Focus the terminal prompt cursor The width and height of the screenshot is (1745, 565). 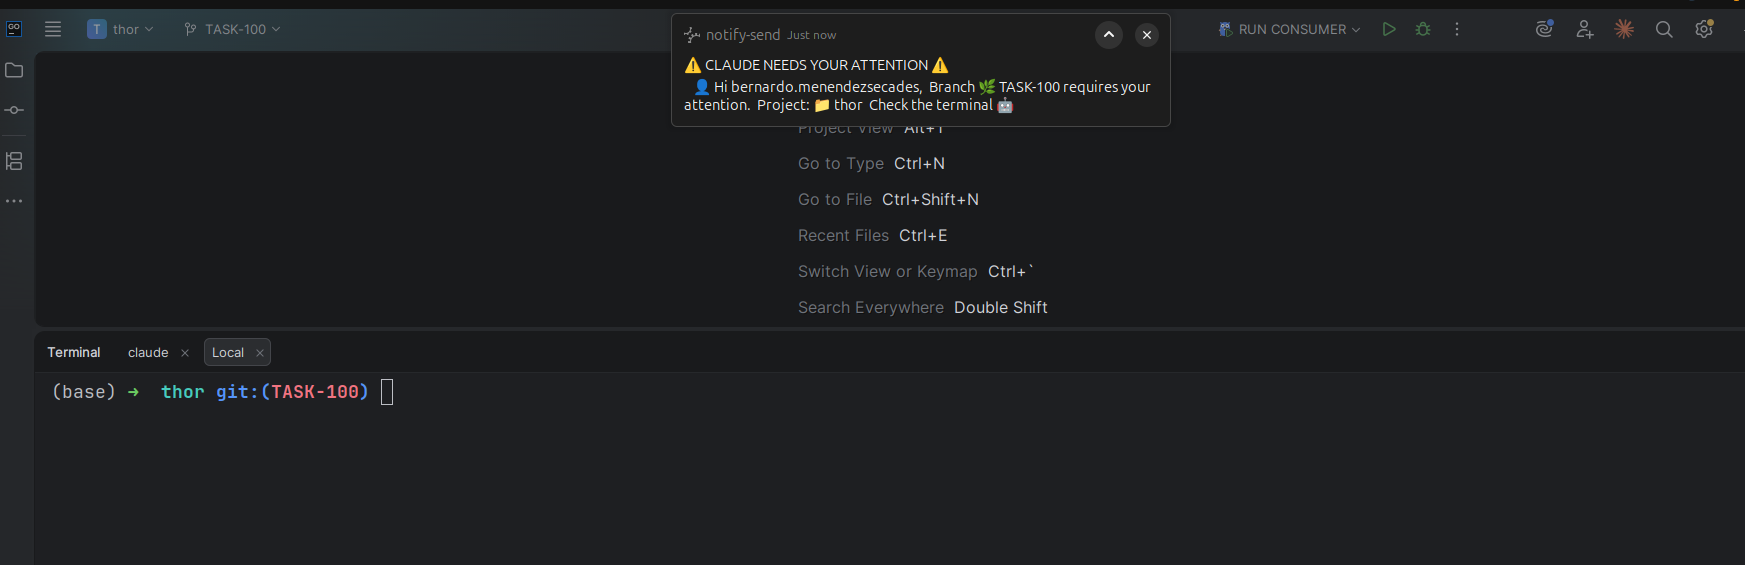pyautogui.click(x=387, y=392)
